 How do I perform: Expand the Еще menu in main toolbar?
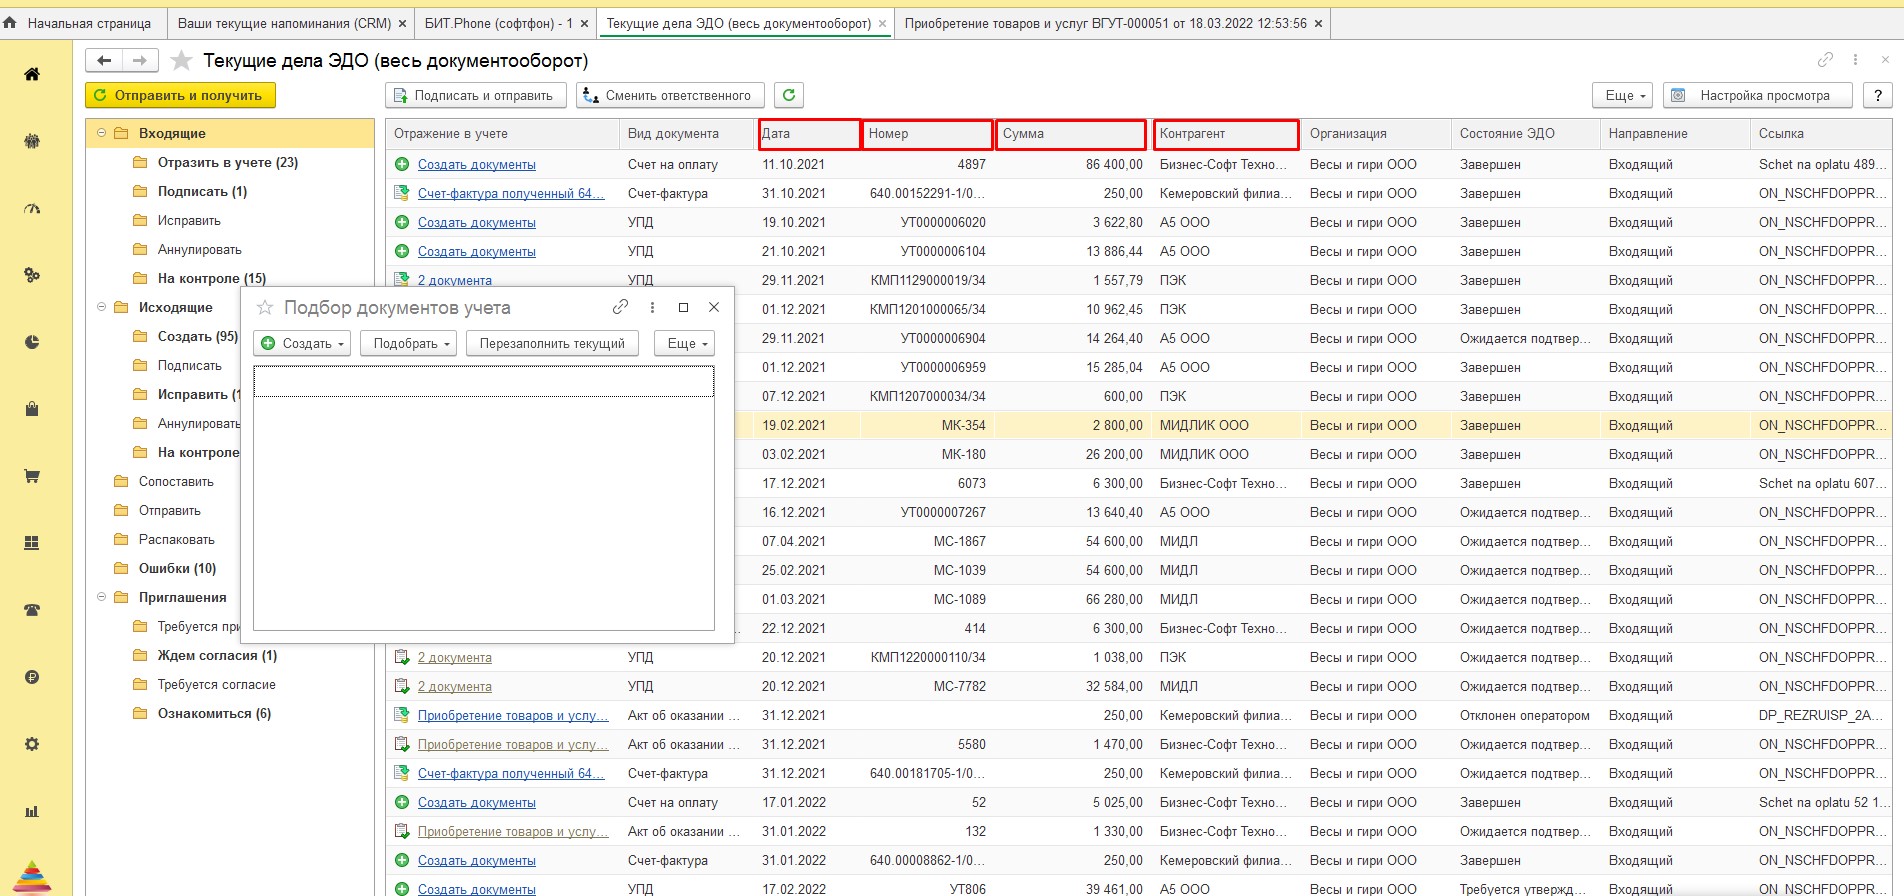click(x=1622, y=95)
